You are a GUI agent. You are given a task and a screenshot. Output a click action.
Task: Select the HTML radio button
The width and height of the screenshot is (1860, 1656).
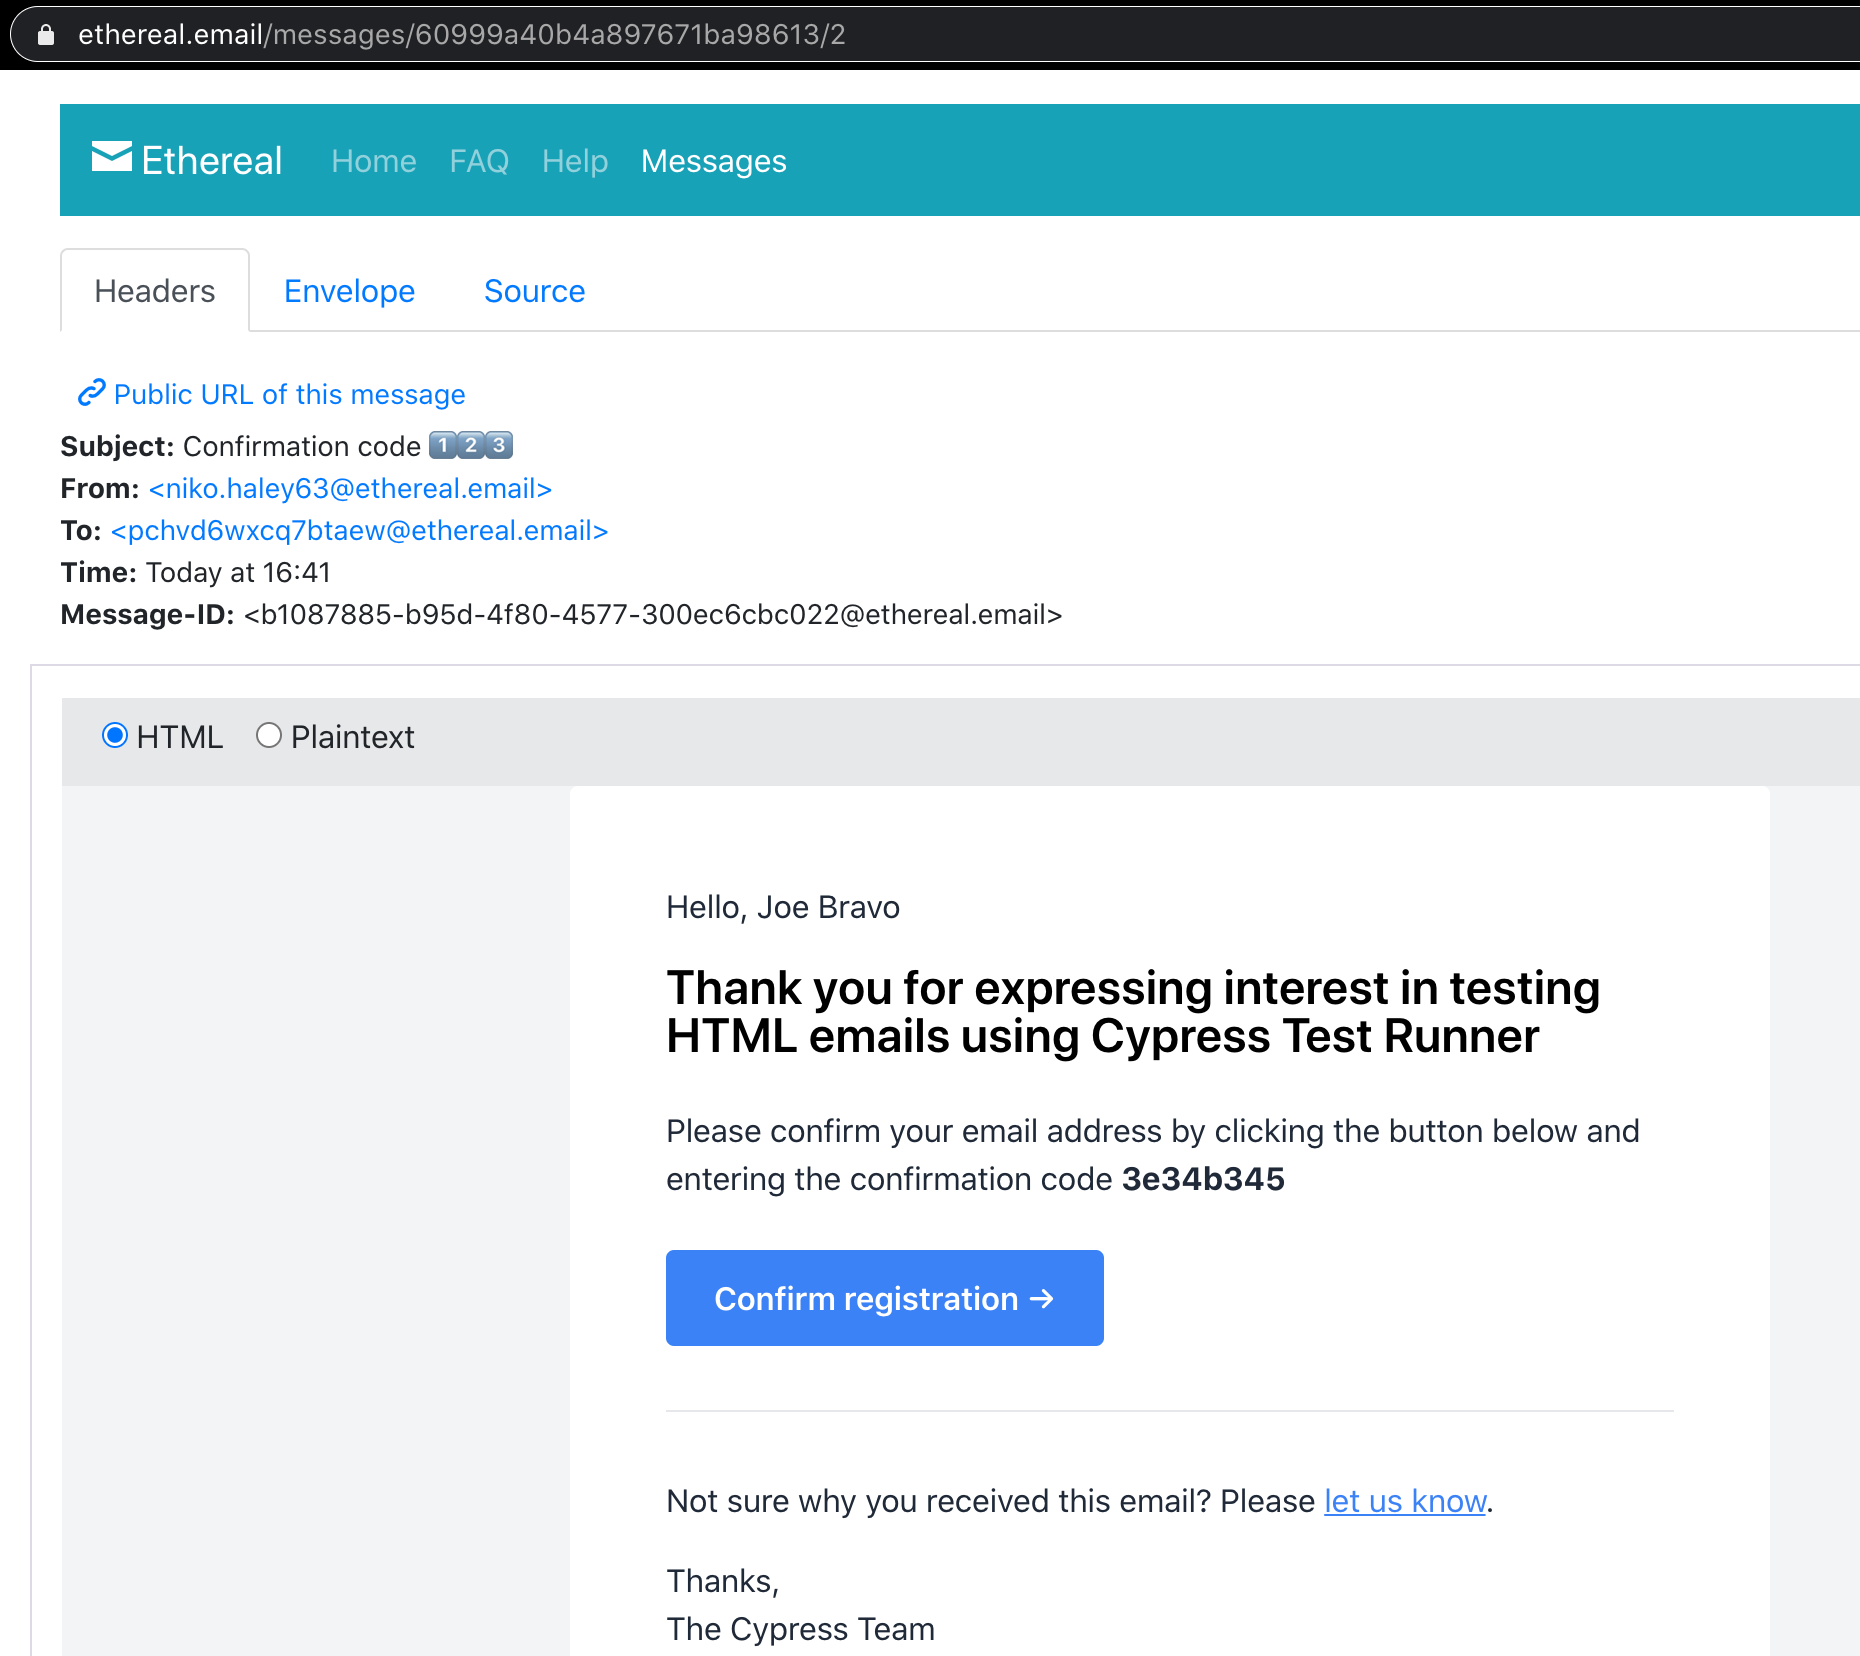click(x=115, y=736)
